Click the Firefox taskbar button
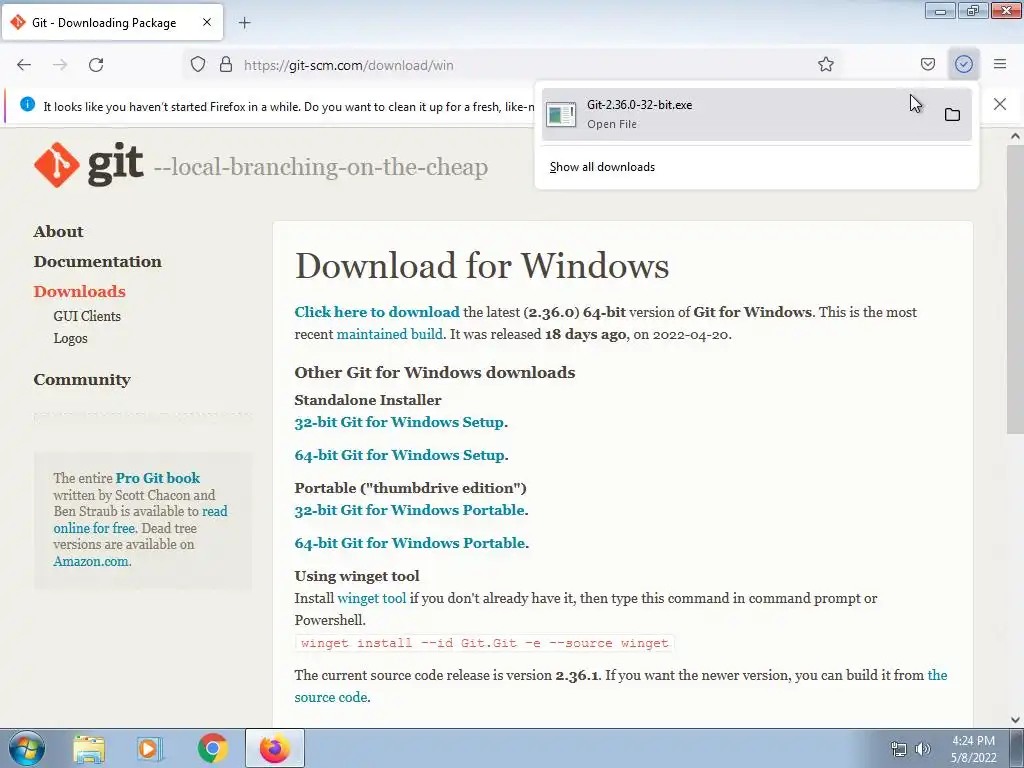The image size is (1024, 768). [275, 748]
